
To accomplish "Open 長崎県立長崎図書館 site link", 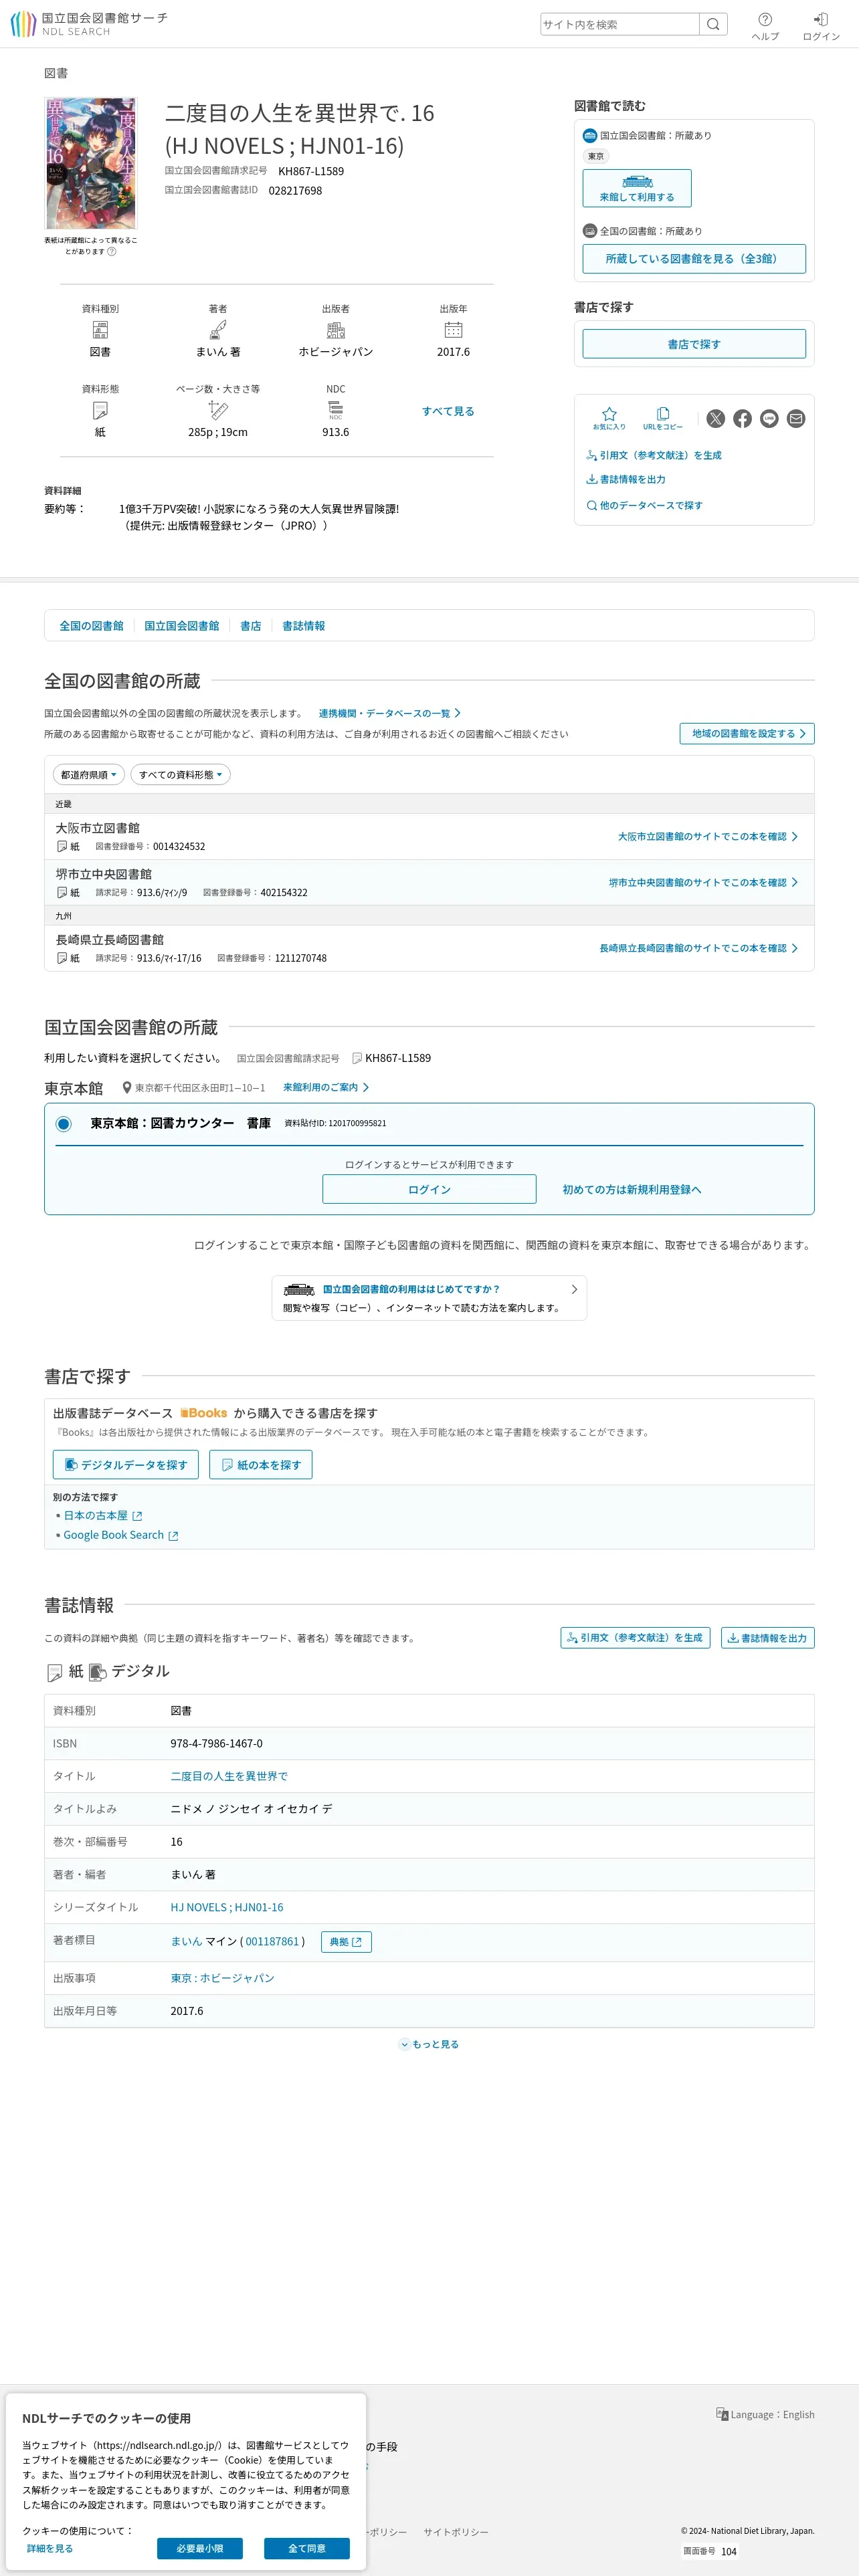I will (x=698, y=949).
